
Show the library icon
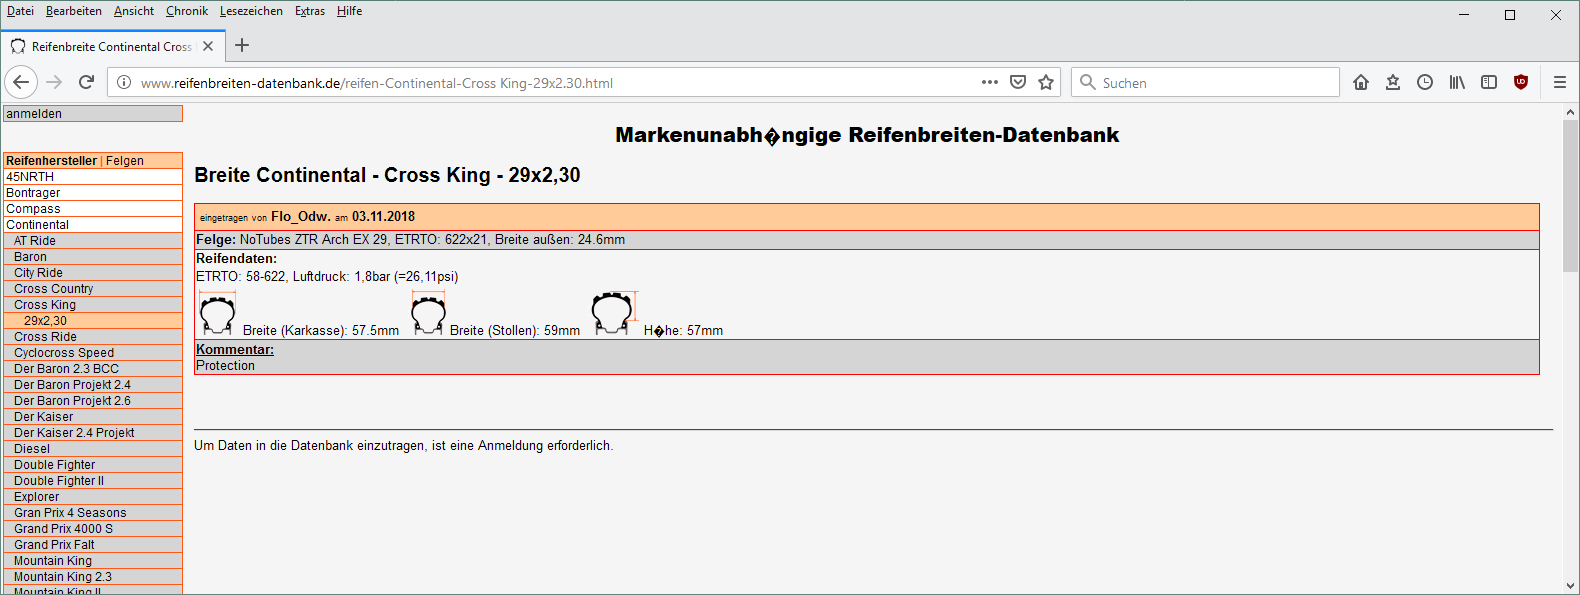(1457, 82)
